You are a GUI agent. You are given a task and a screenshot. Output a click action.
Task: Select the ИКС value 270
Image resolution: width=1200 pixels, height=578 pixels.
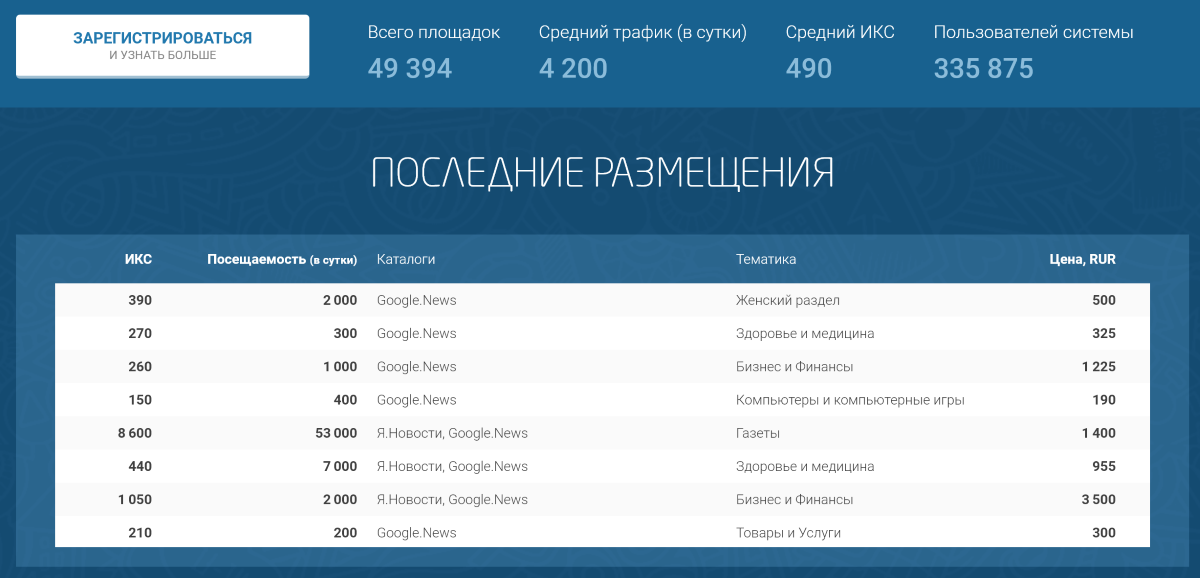[140, 333]
